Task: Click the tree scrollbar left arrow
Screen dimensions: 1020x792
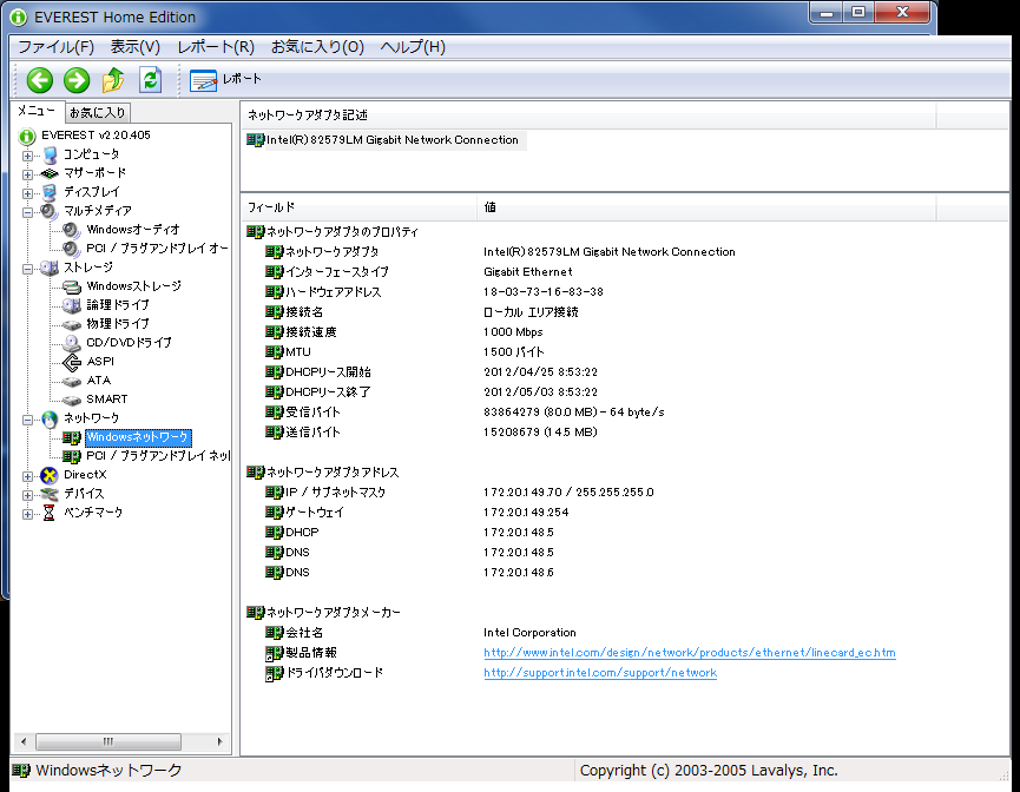Action: [23, 741]
